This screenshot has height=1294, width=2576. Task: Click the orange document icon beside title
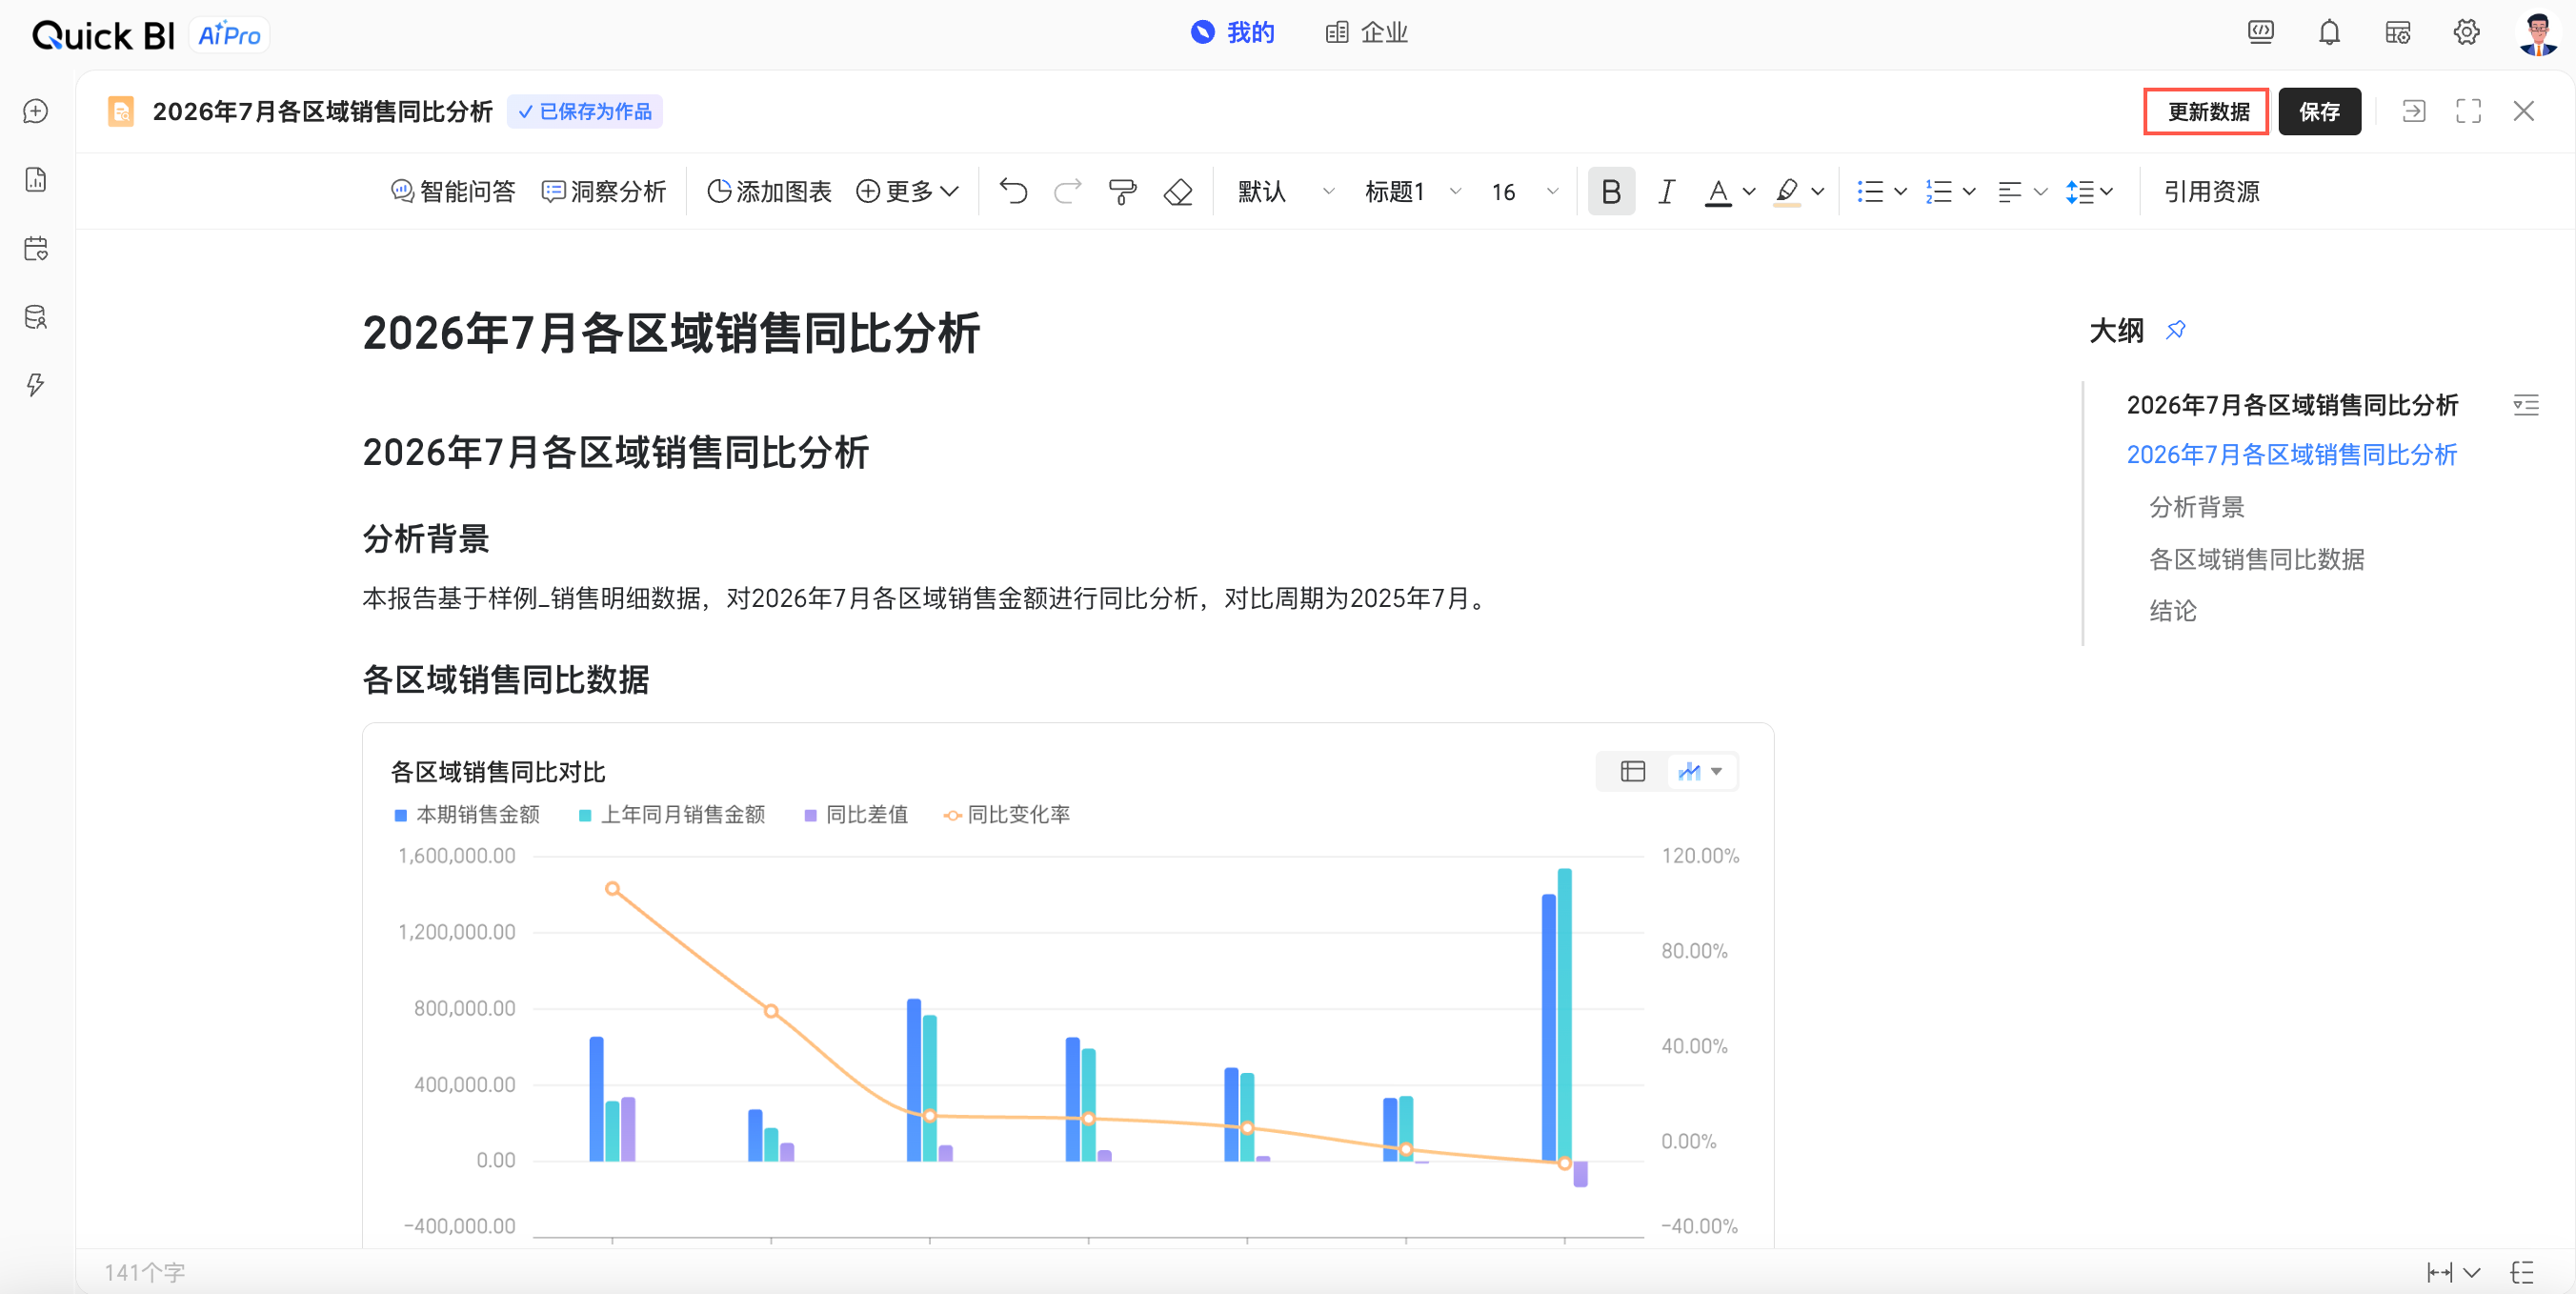tap(121, 111)
